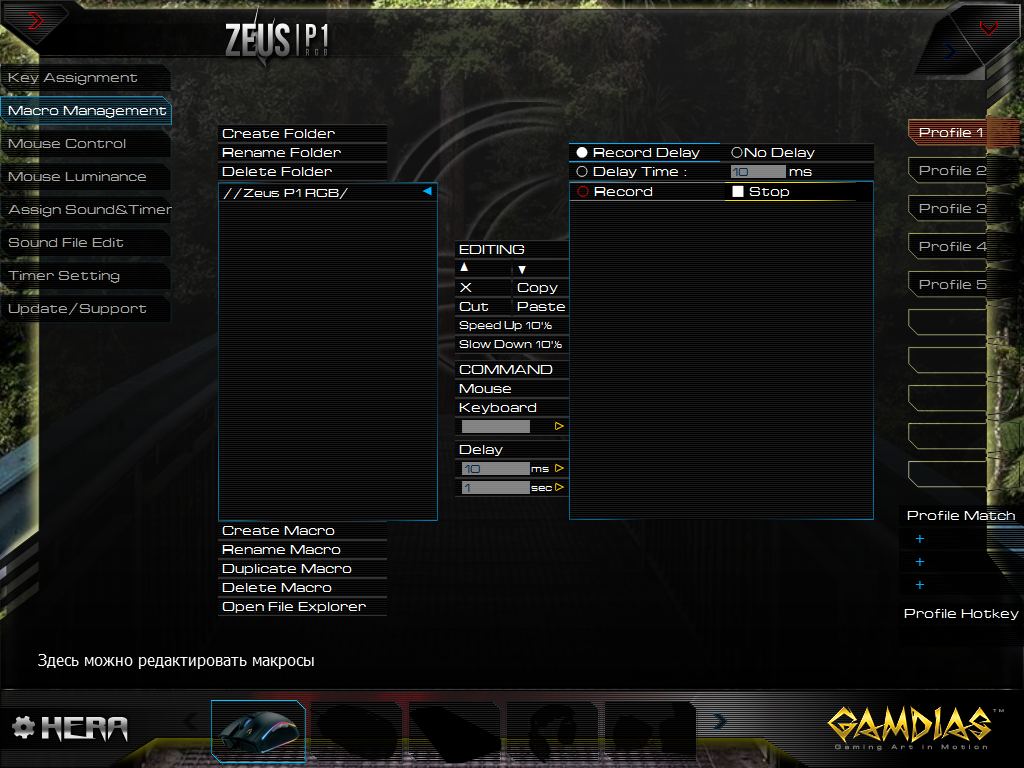
Task: Click the Profile Hotkey label
Action: pos(961,614)
